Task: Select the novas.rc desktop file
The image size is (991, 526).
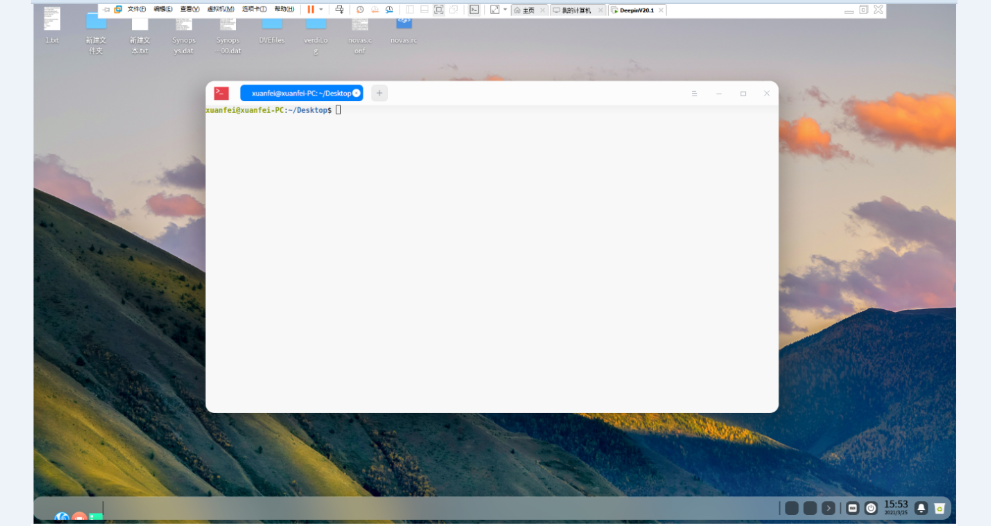Action: (x=404, y=30)
